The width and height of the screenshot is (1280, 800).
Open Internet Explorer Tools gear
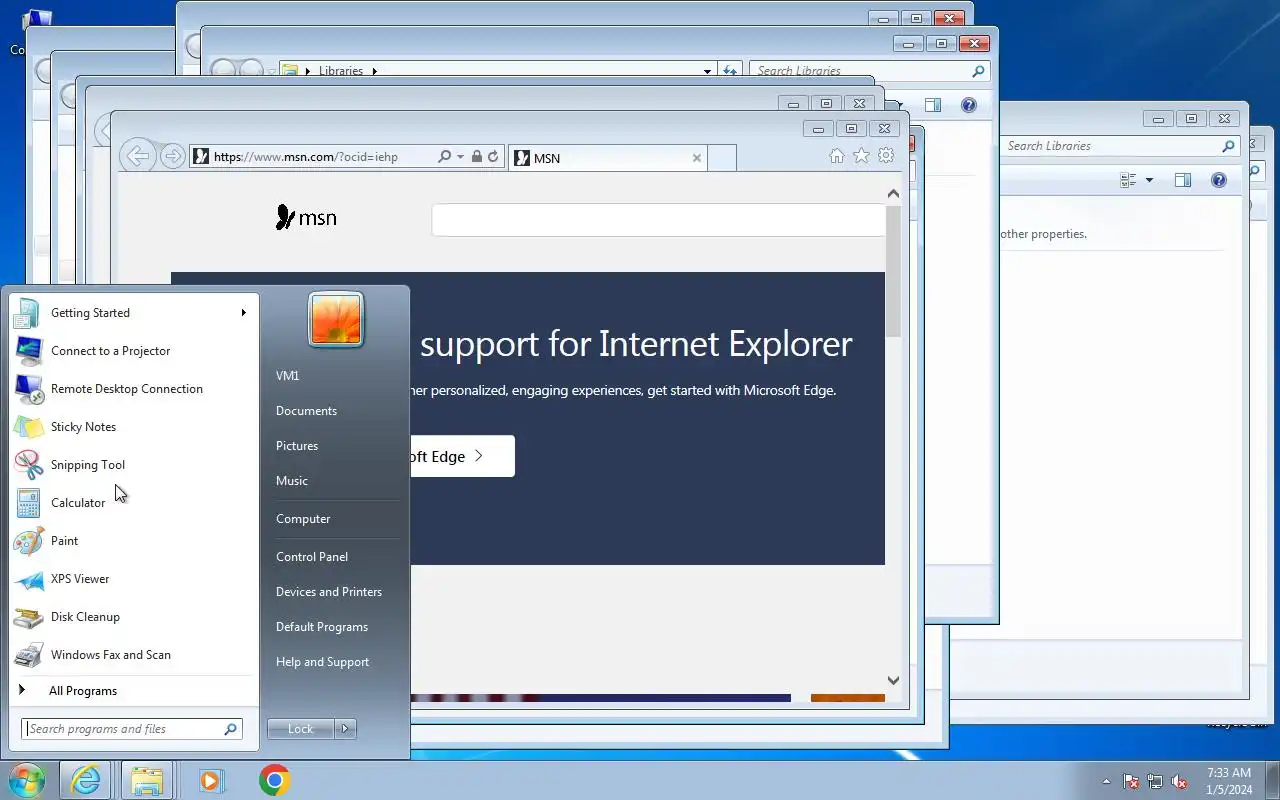coord(886,156)
